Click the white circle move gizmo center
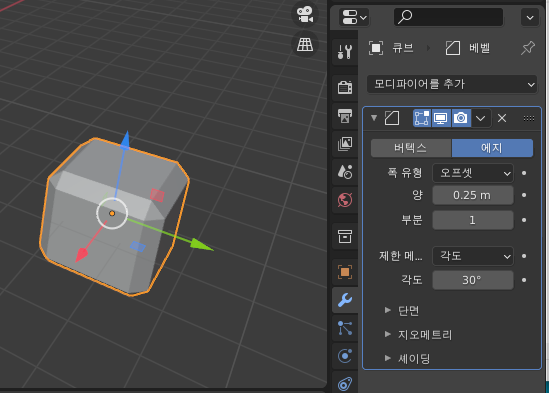The image size is (549, 393). (x=112, y=213)
